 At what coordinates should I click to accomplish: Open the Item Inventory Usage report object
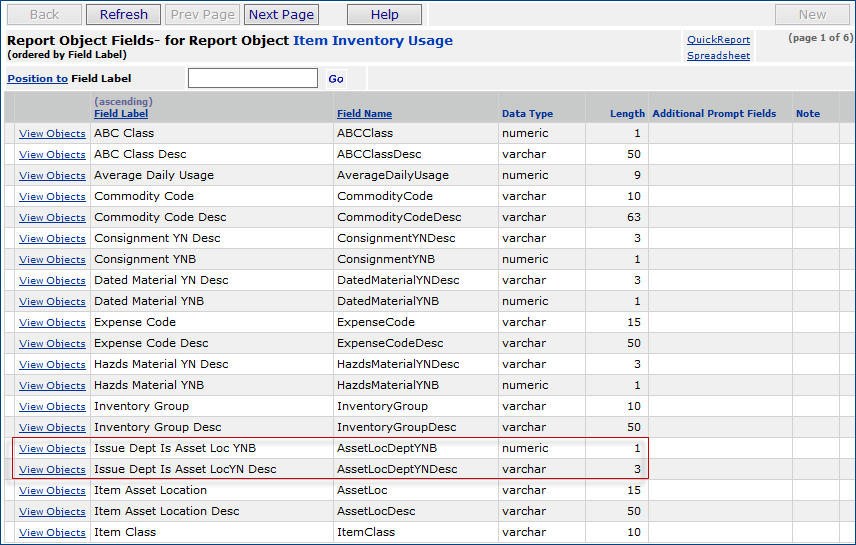tap(372, 41)
